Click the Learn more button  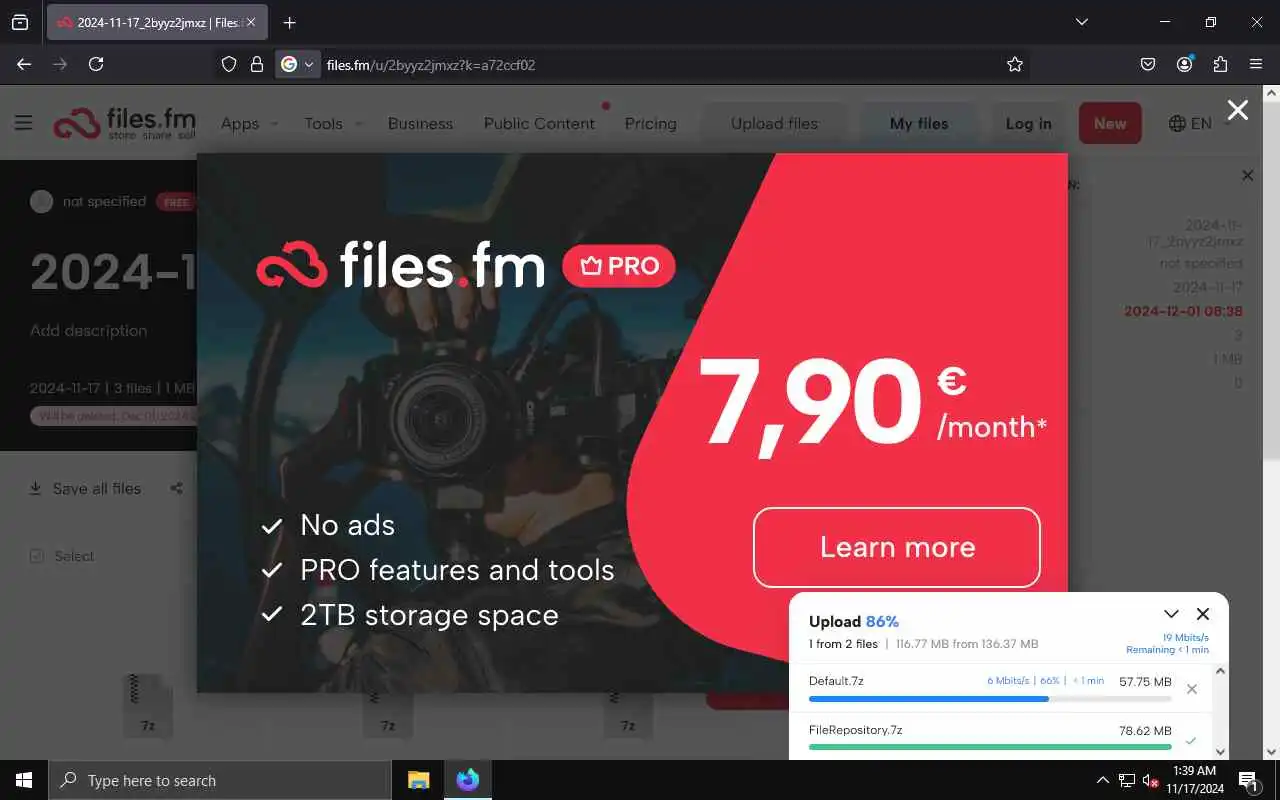pyautogui.click(x=897, y=547)
